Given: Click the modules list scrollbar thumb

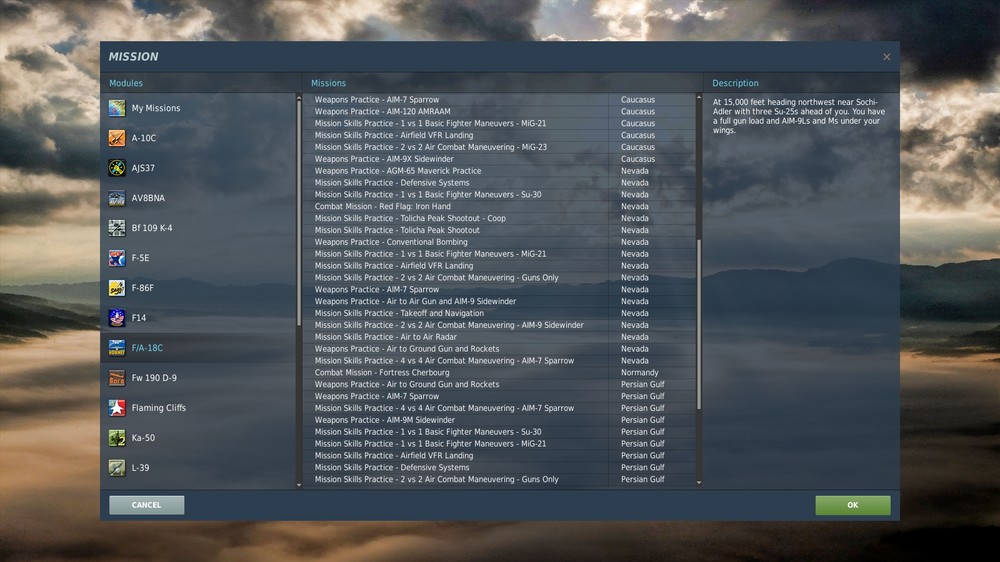Looking at the screenshot, I should (x=299, y=213).
